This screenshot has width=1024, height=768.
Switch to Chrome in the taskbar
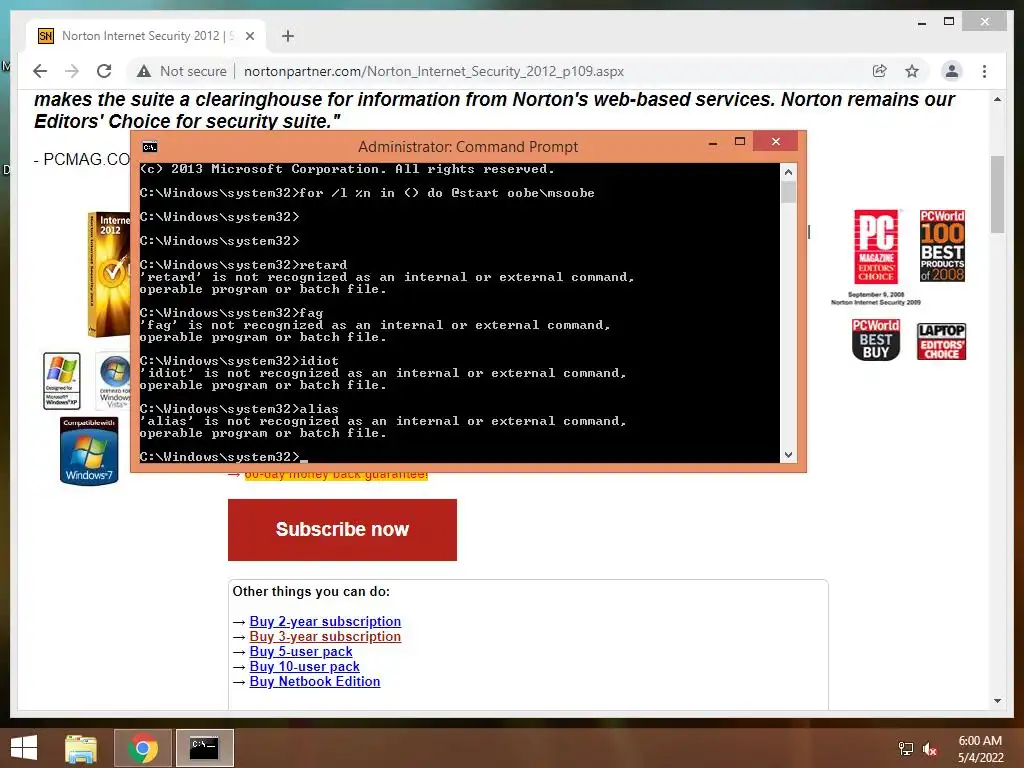142,748
